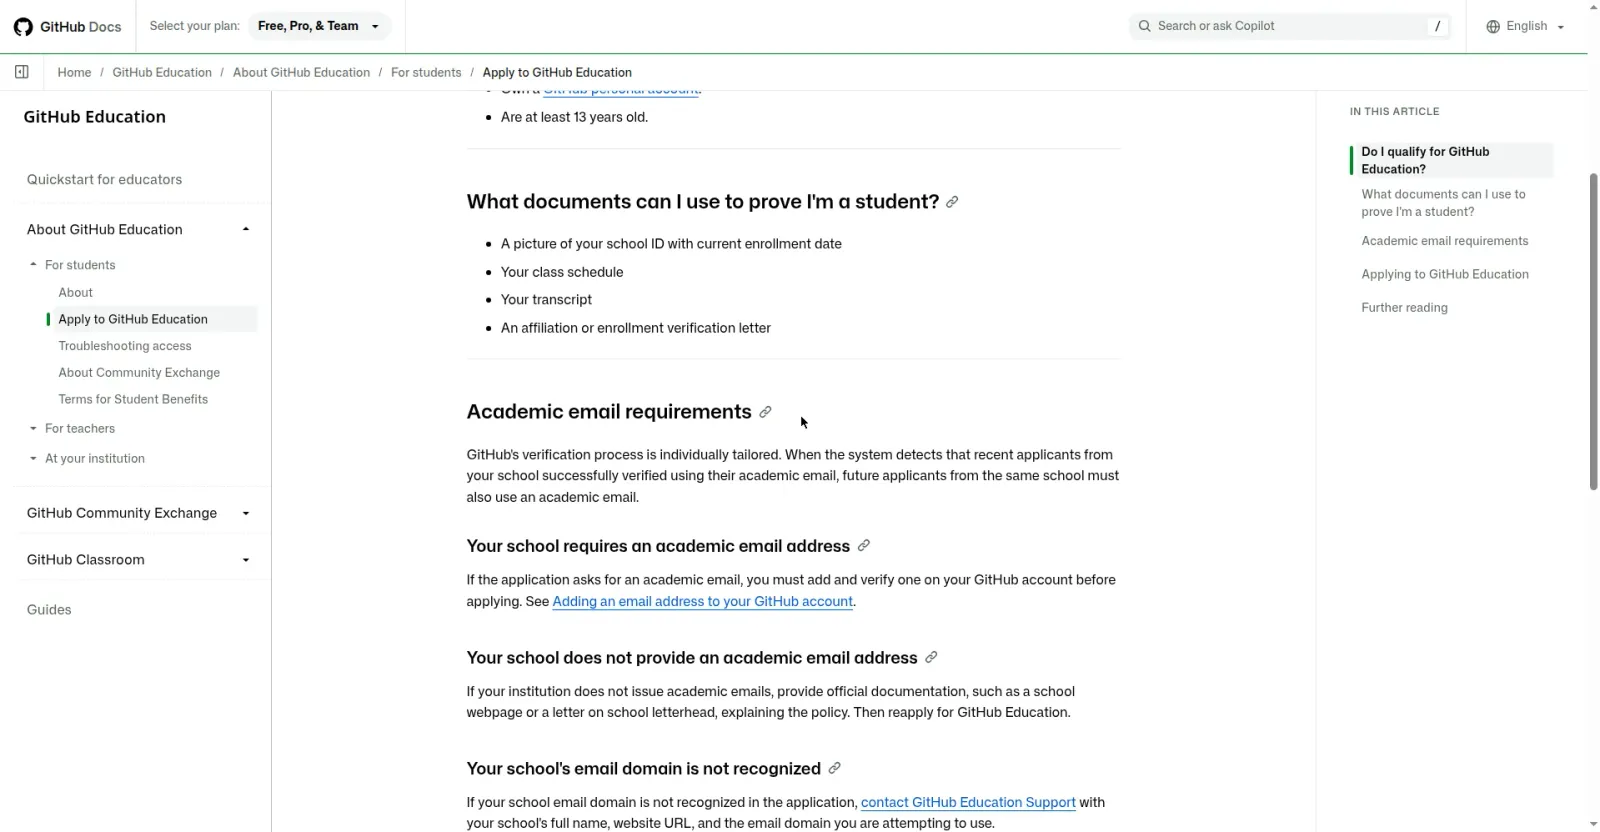
Task: Click link icon beside 'domain is not recognized' heading
Action: (835, 769)
